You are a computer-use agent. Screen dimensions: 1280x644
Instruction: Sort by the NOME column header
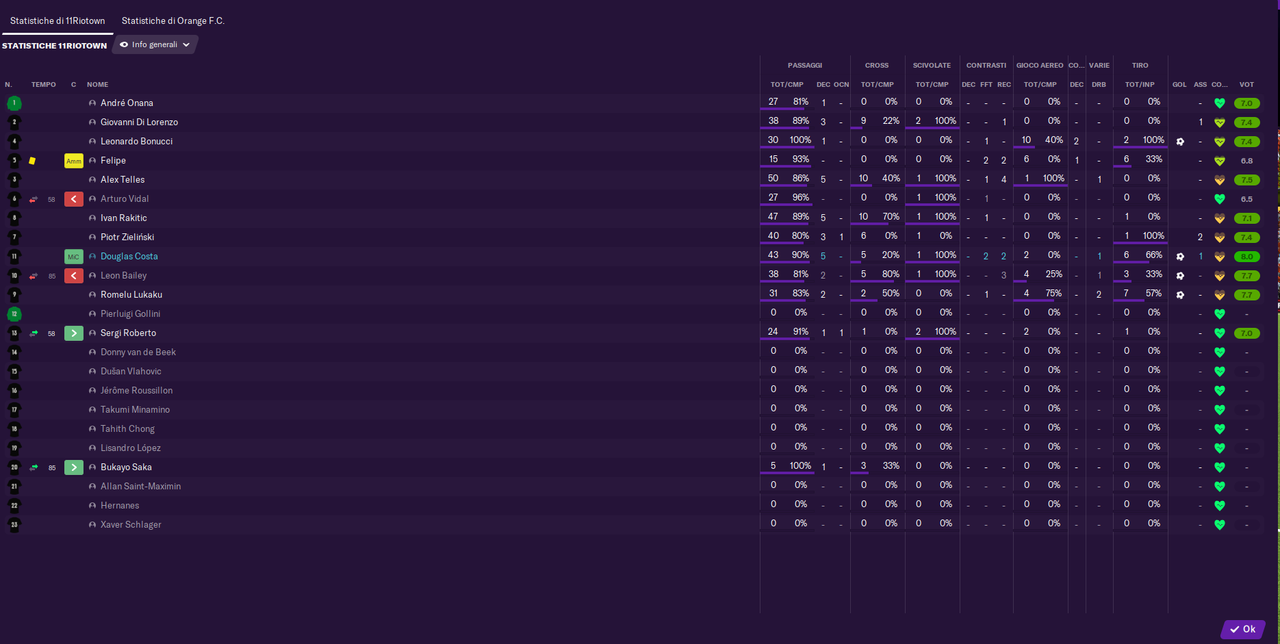pyautogui.click(x=97, y=85)
